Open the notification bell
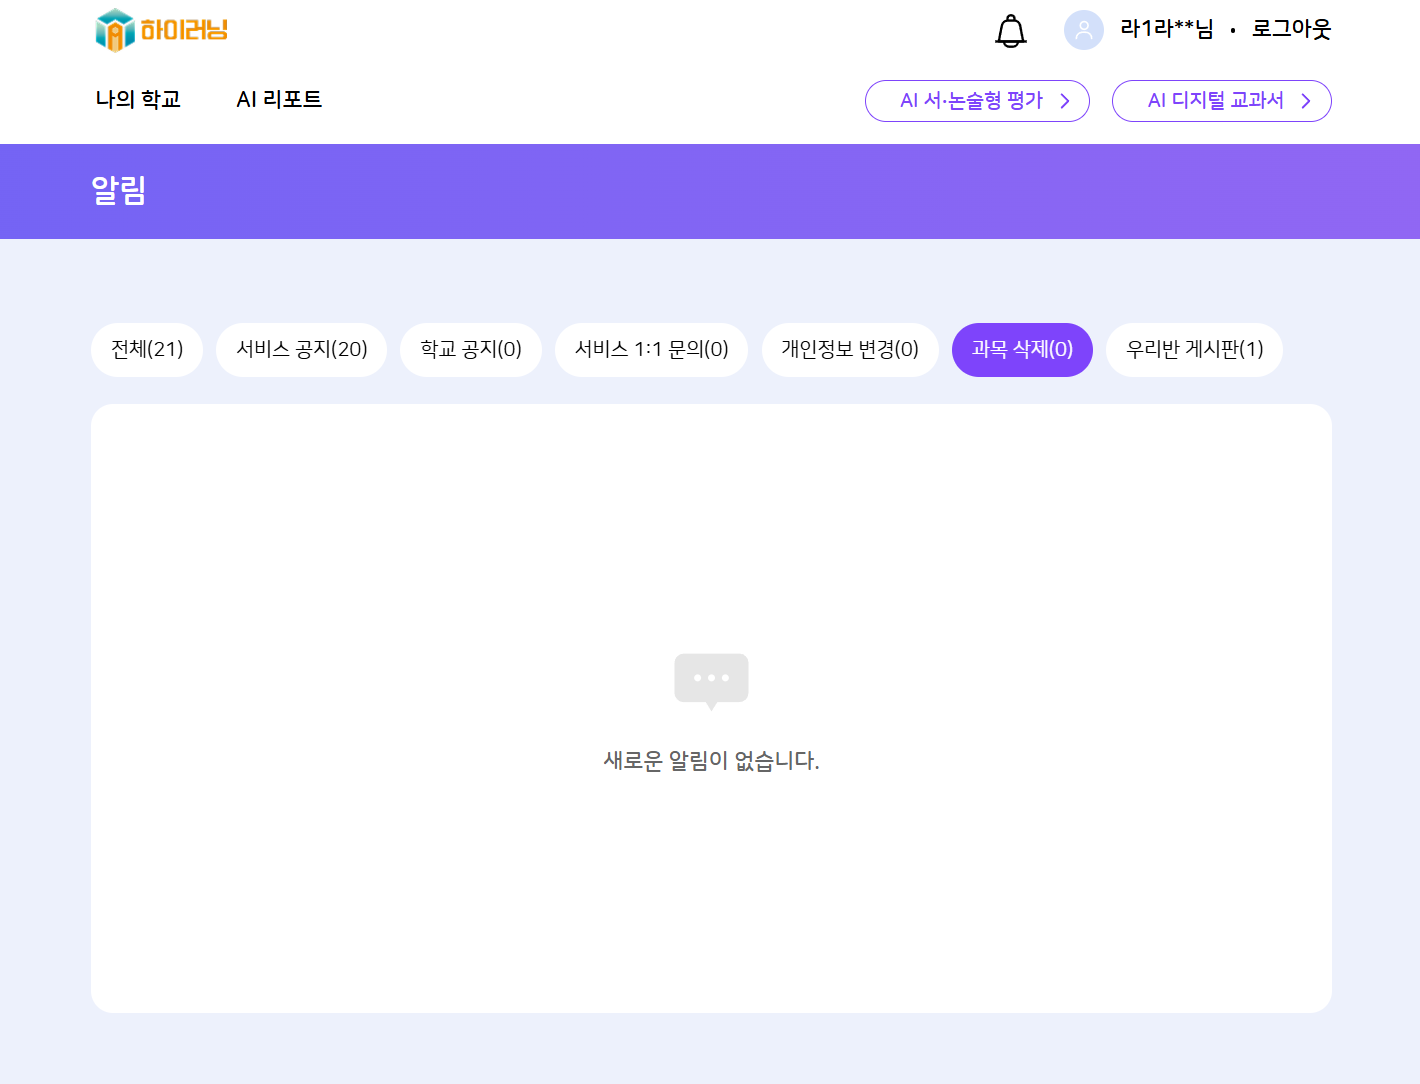1420x1084 pixels. pos(1010,31)
